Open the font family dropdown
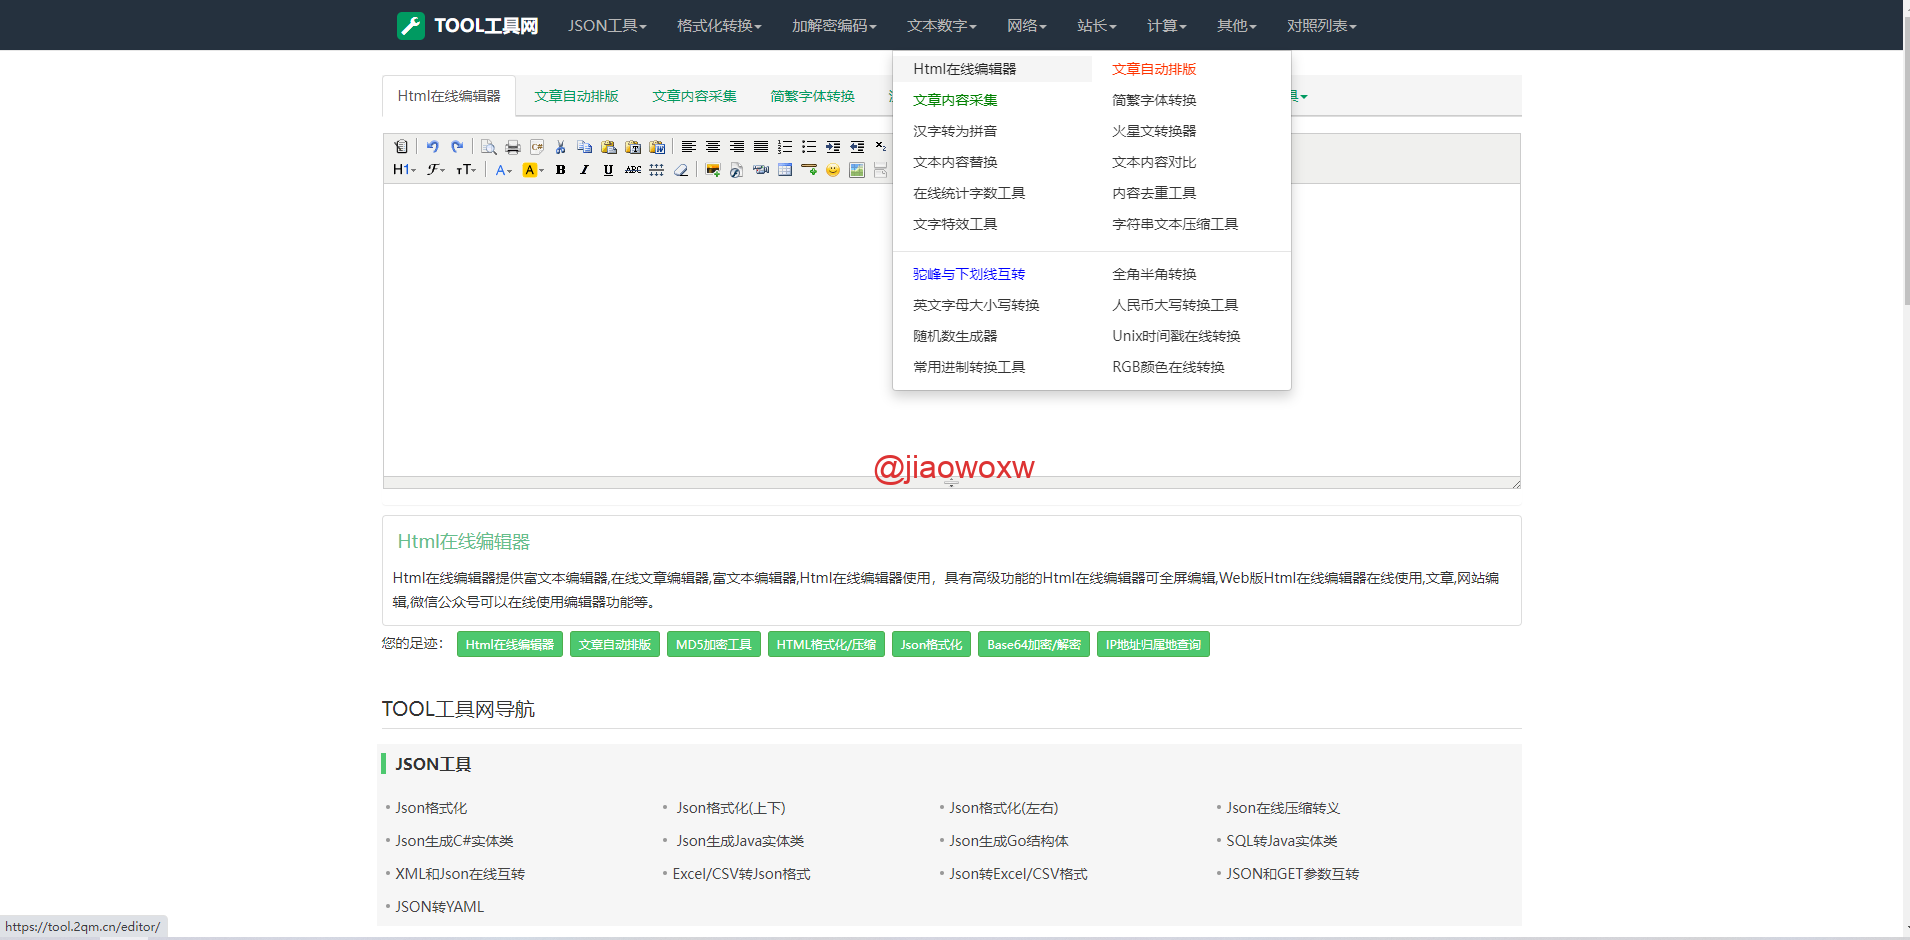The height and width of the screenshot is (940, 1910). tap(436, 170)
